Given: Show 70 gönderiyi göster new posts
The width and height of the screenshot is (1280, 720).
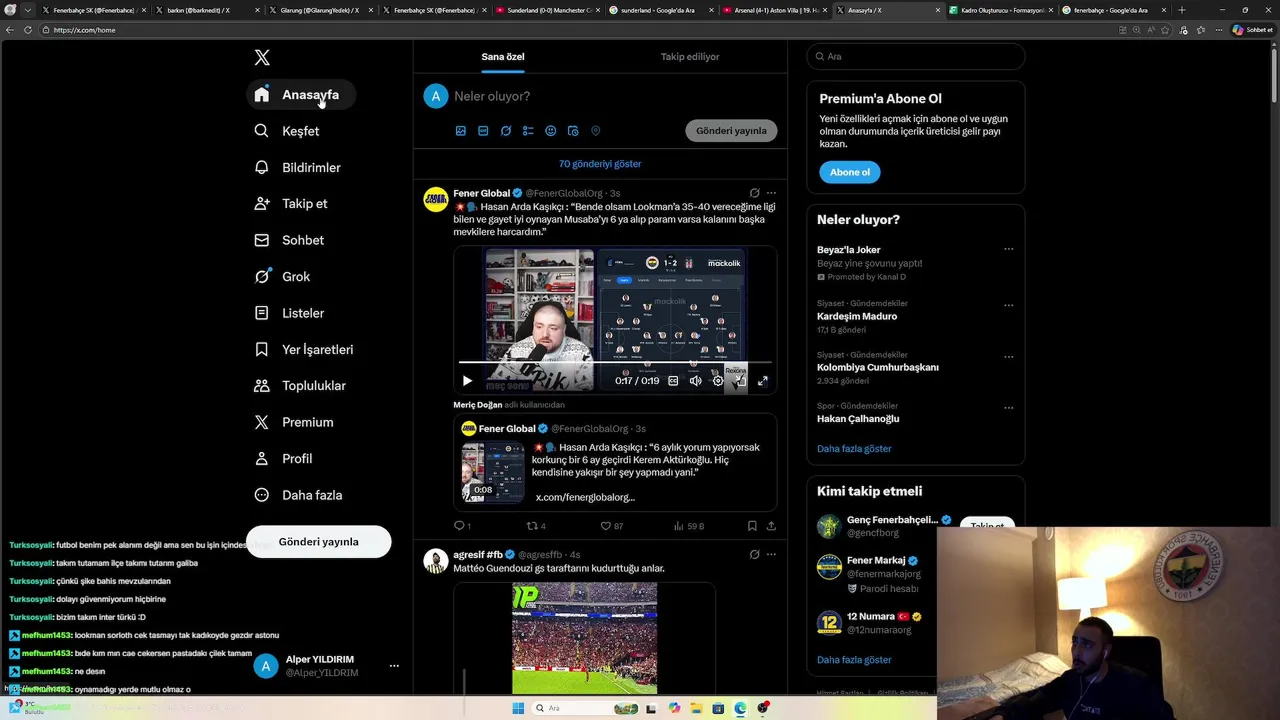Looking at the screenshot, I should click(x=600, y=164).
